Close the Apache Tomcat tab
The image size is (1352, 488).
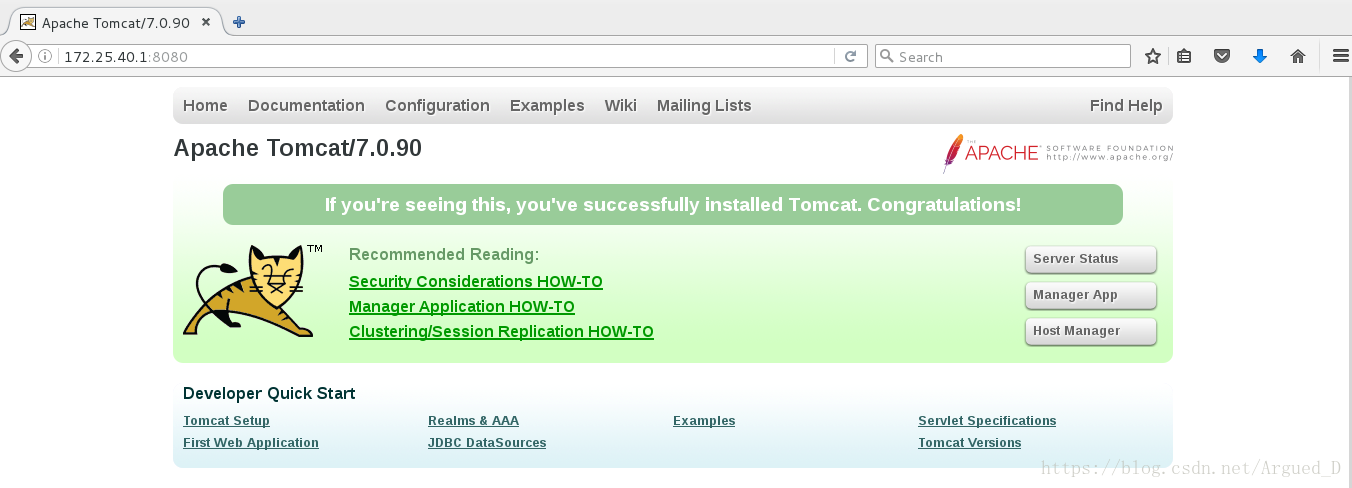[207, 22]
